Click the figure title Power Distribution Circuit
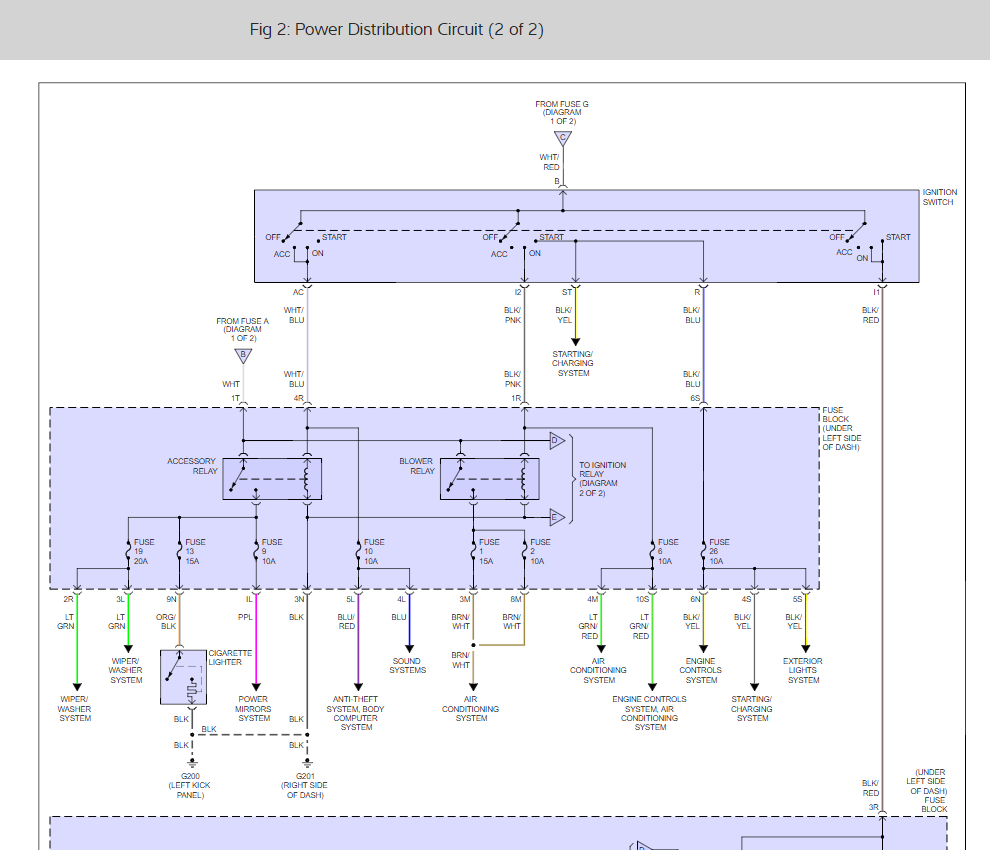 [396, 29]
